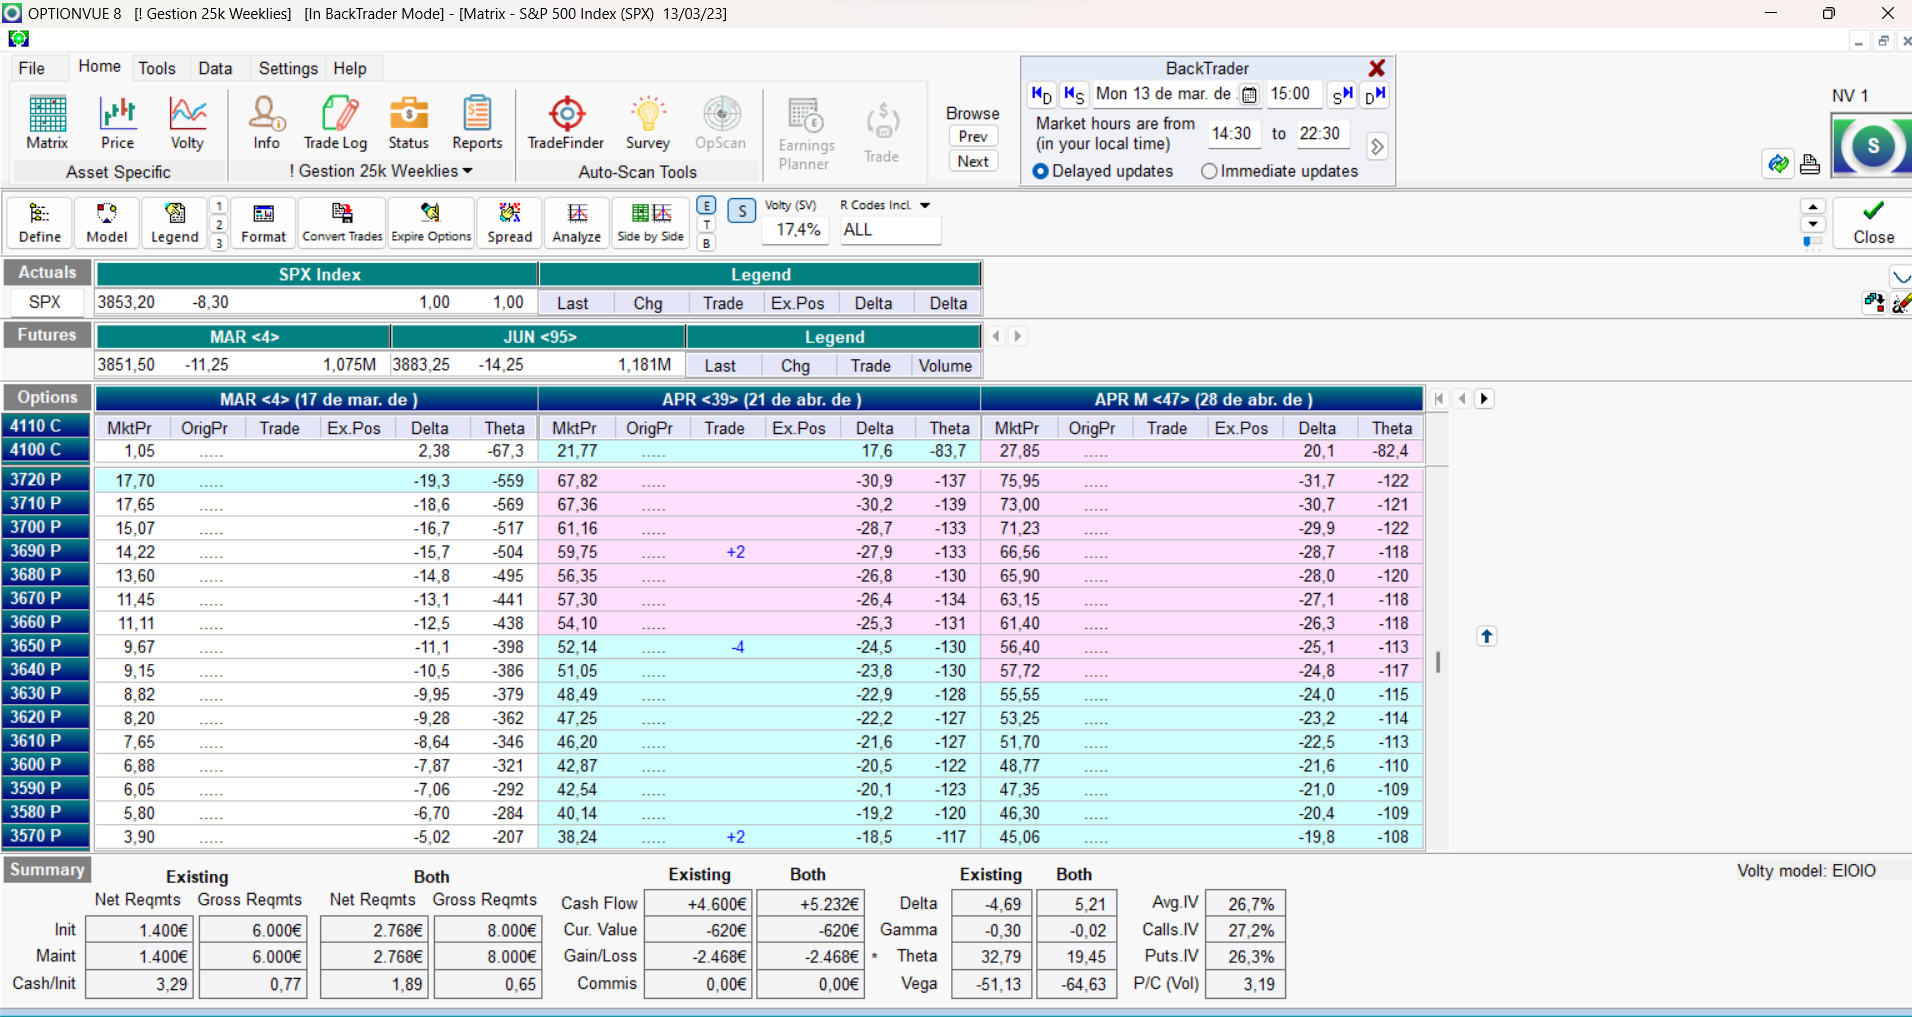Click the green refresh icon

(x=1778, y=163)
